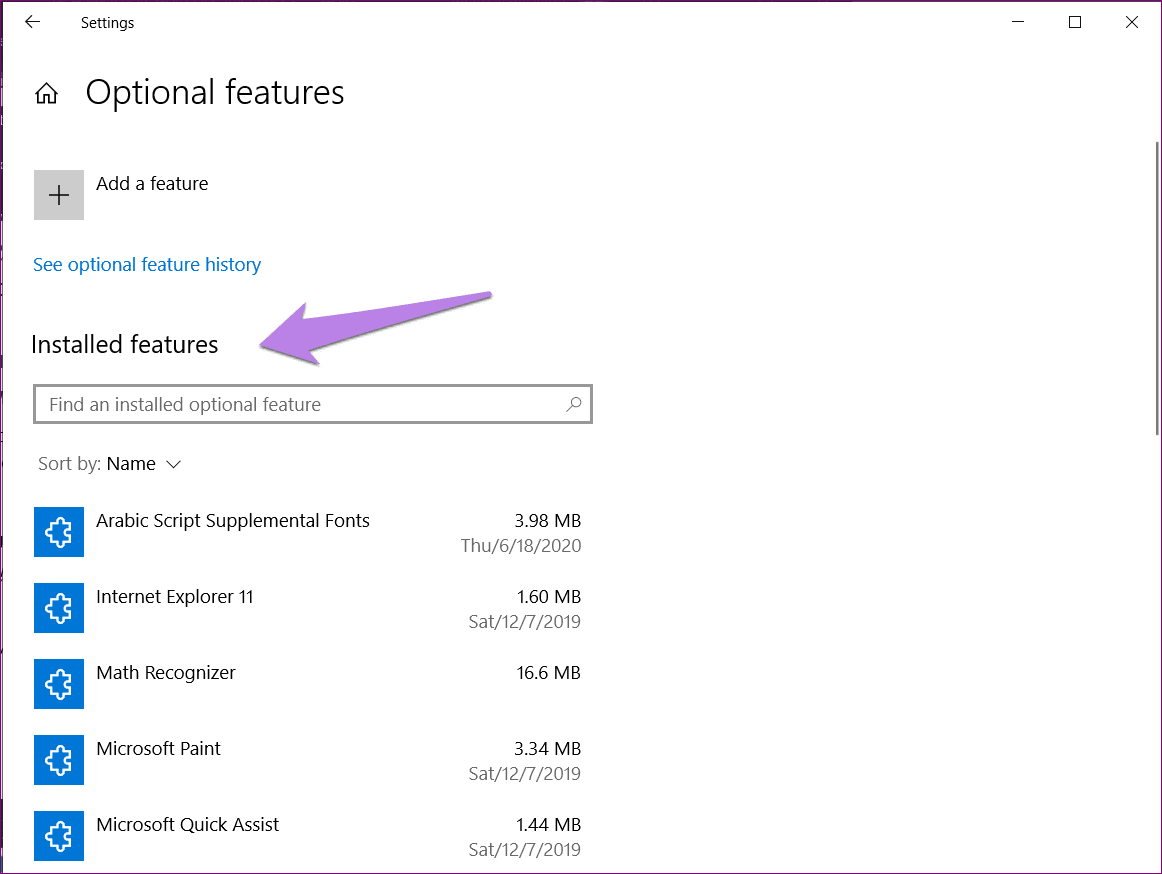The height and width of the screenshot is (874, 1162).
Task: Click the back arrow in Settings
Action: coord(32,21)
